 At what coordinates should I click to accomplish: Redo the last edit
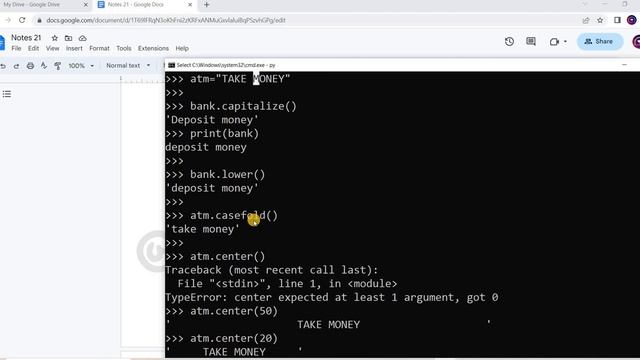(x=16, y=66)
